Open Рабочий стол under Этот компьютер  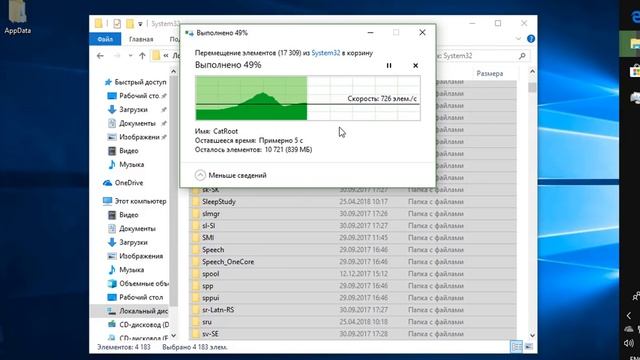pyautogui.click(x=136, y=297)
